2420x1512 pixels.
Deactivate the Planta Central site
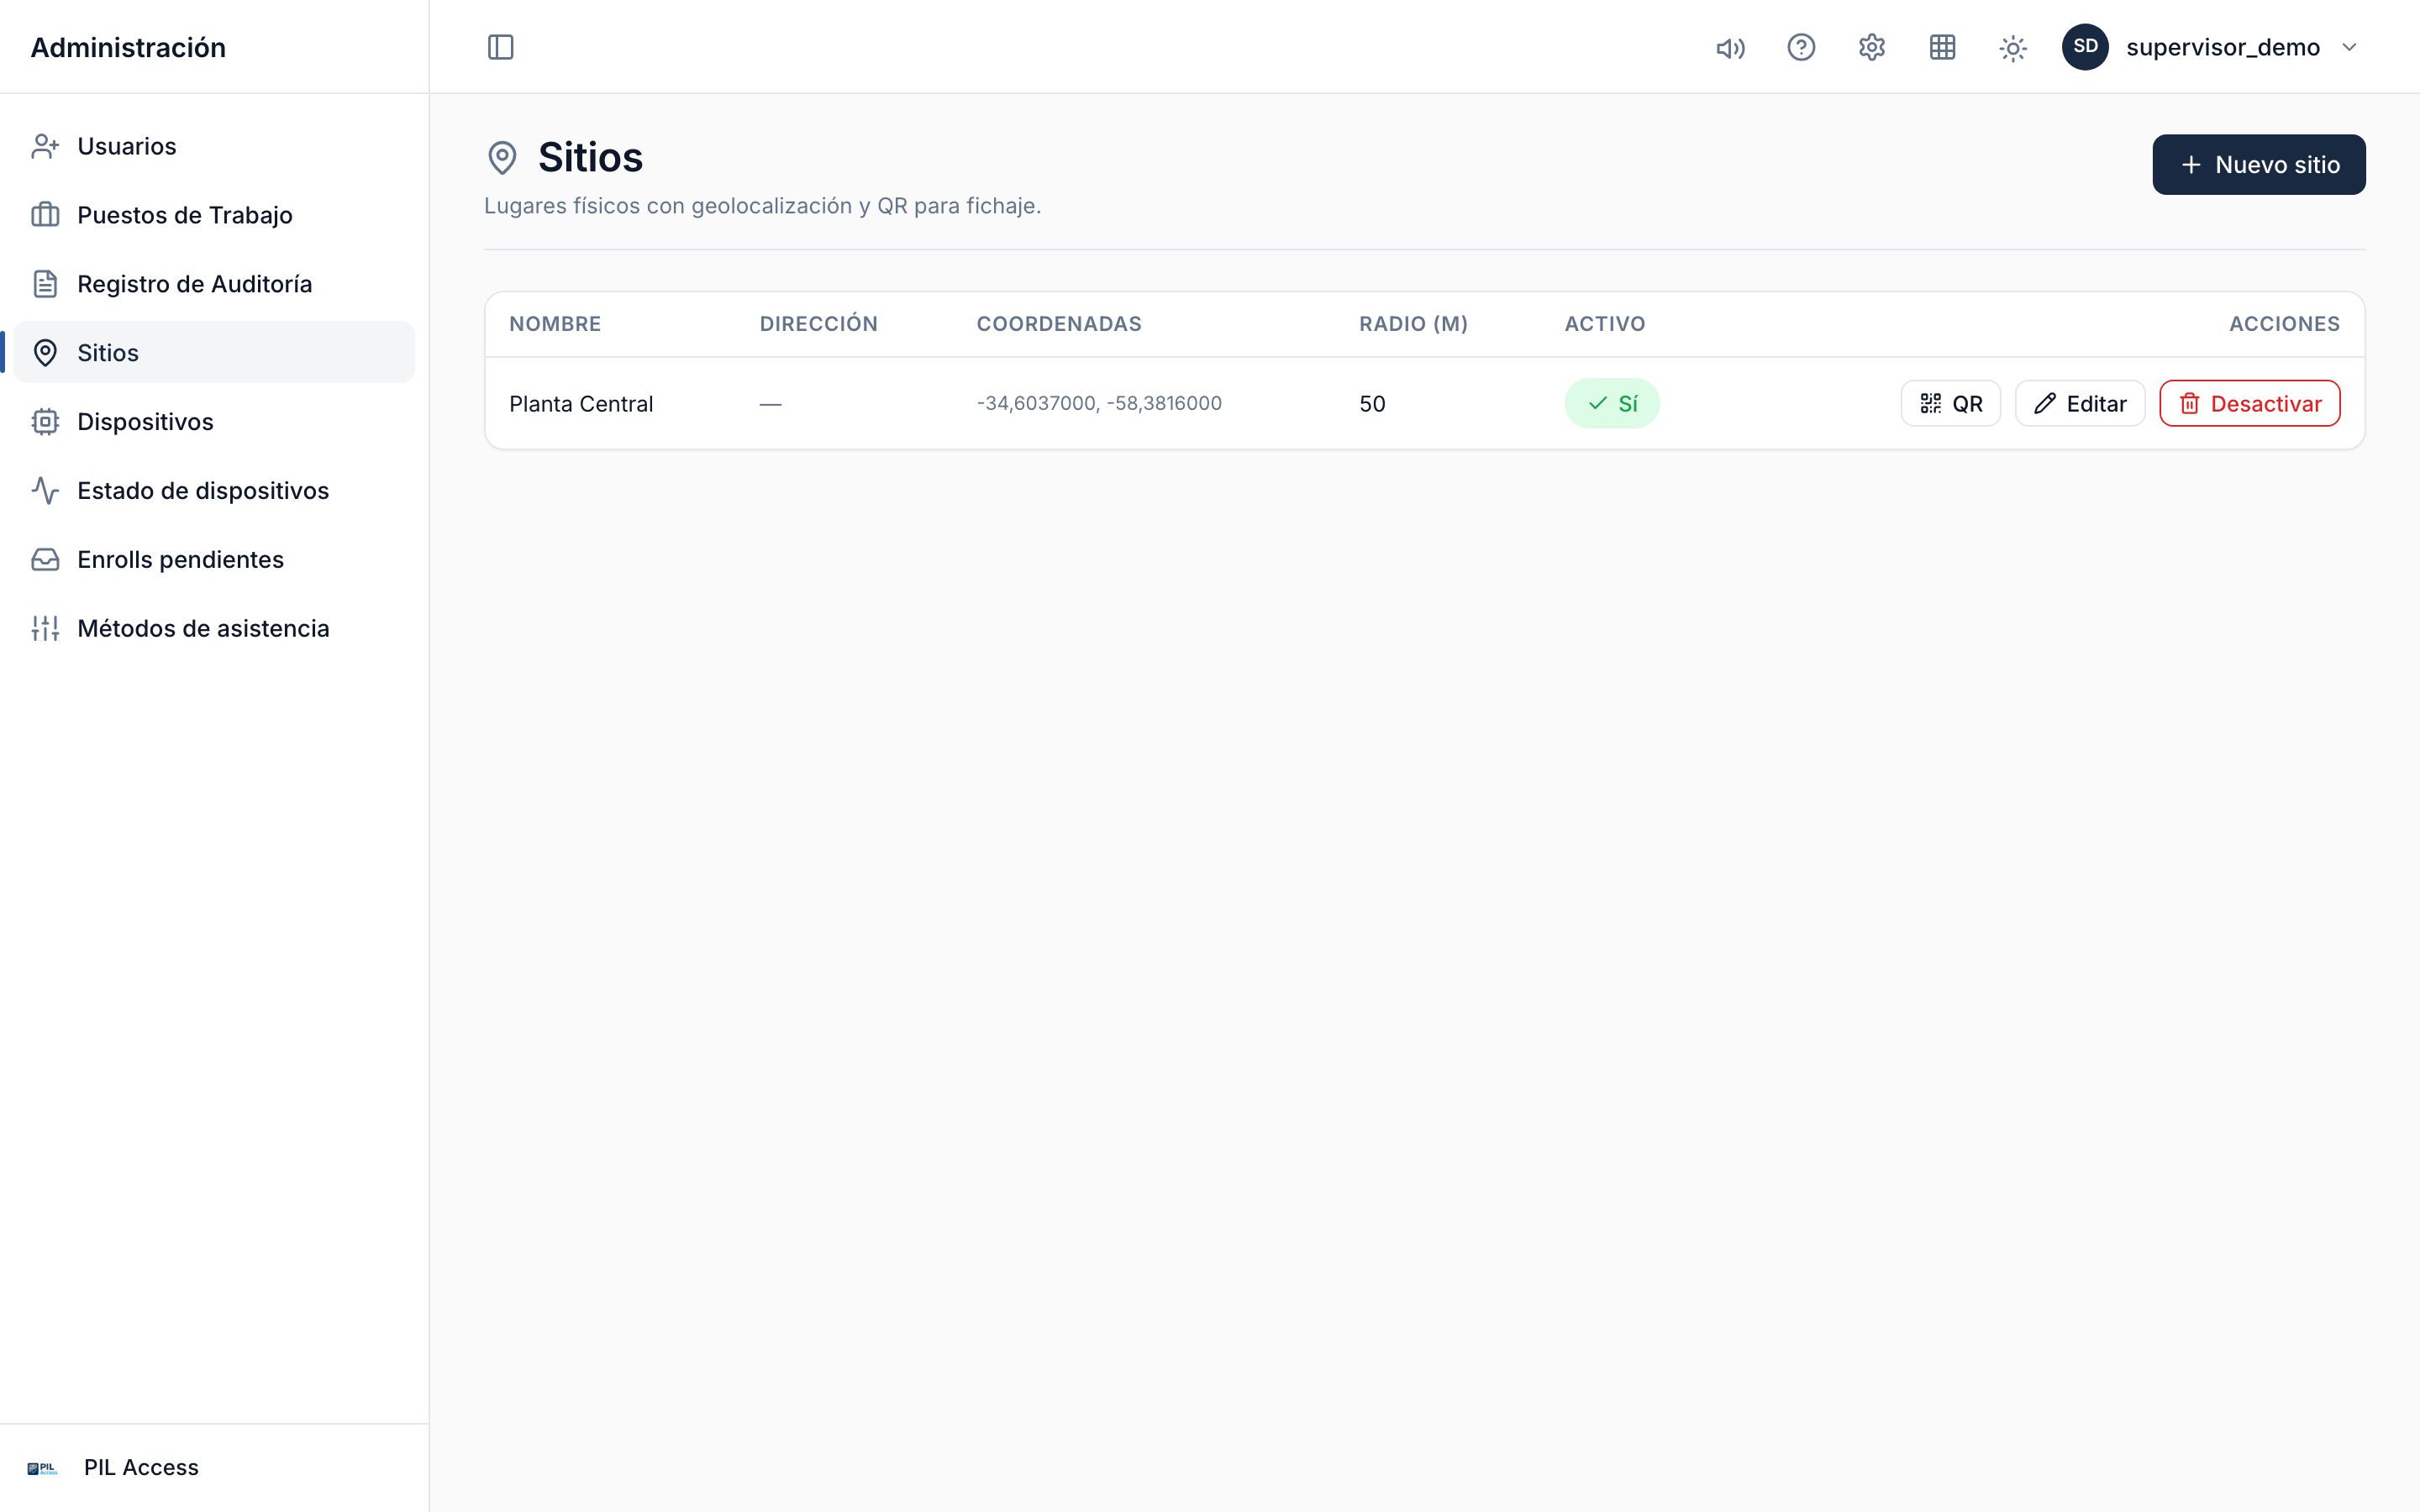(2249, 403)
